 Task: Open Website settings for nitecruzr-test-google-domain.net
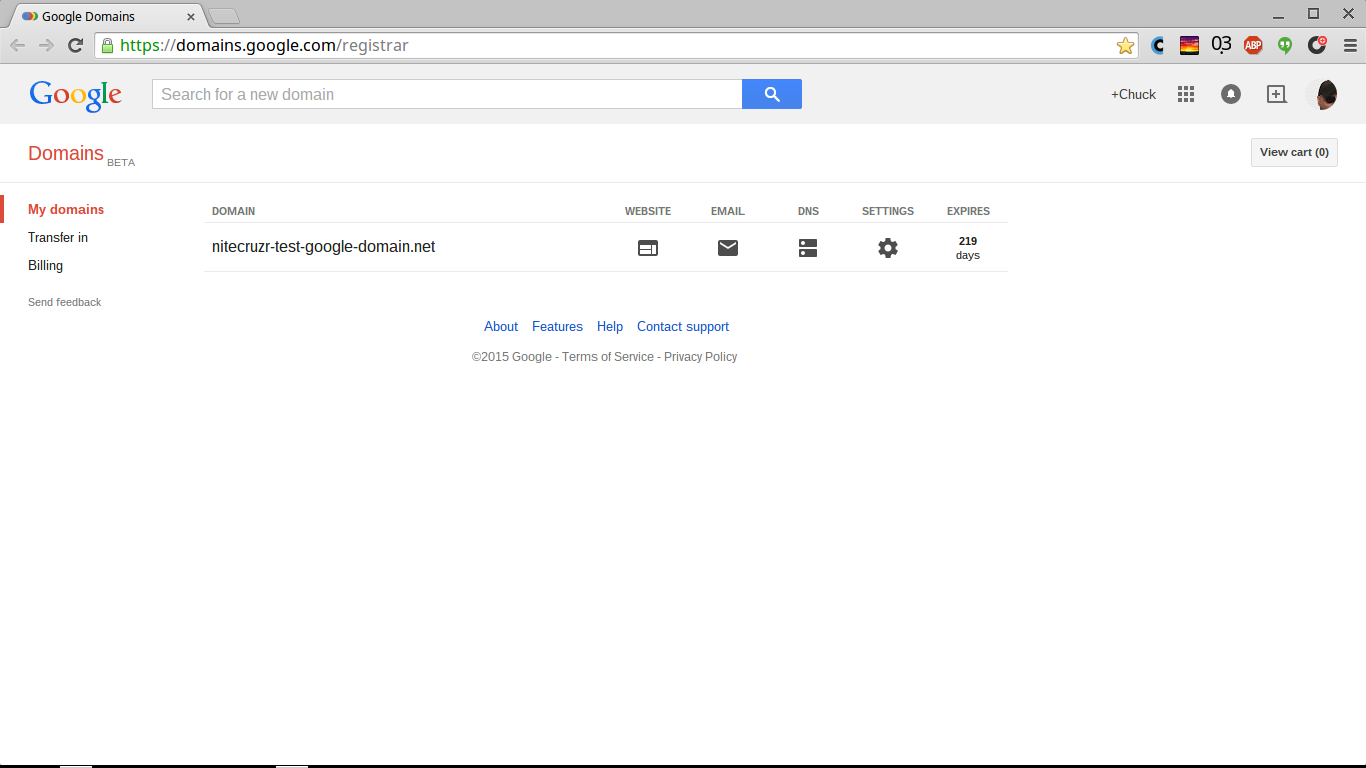(648, 248)
